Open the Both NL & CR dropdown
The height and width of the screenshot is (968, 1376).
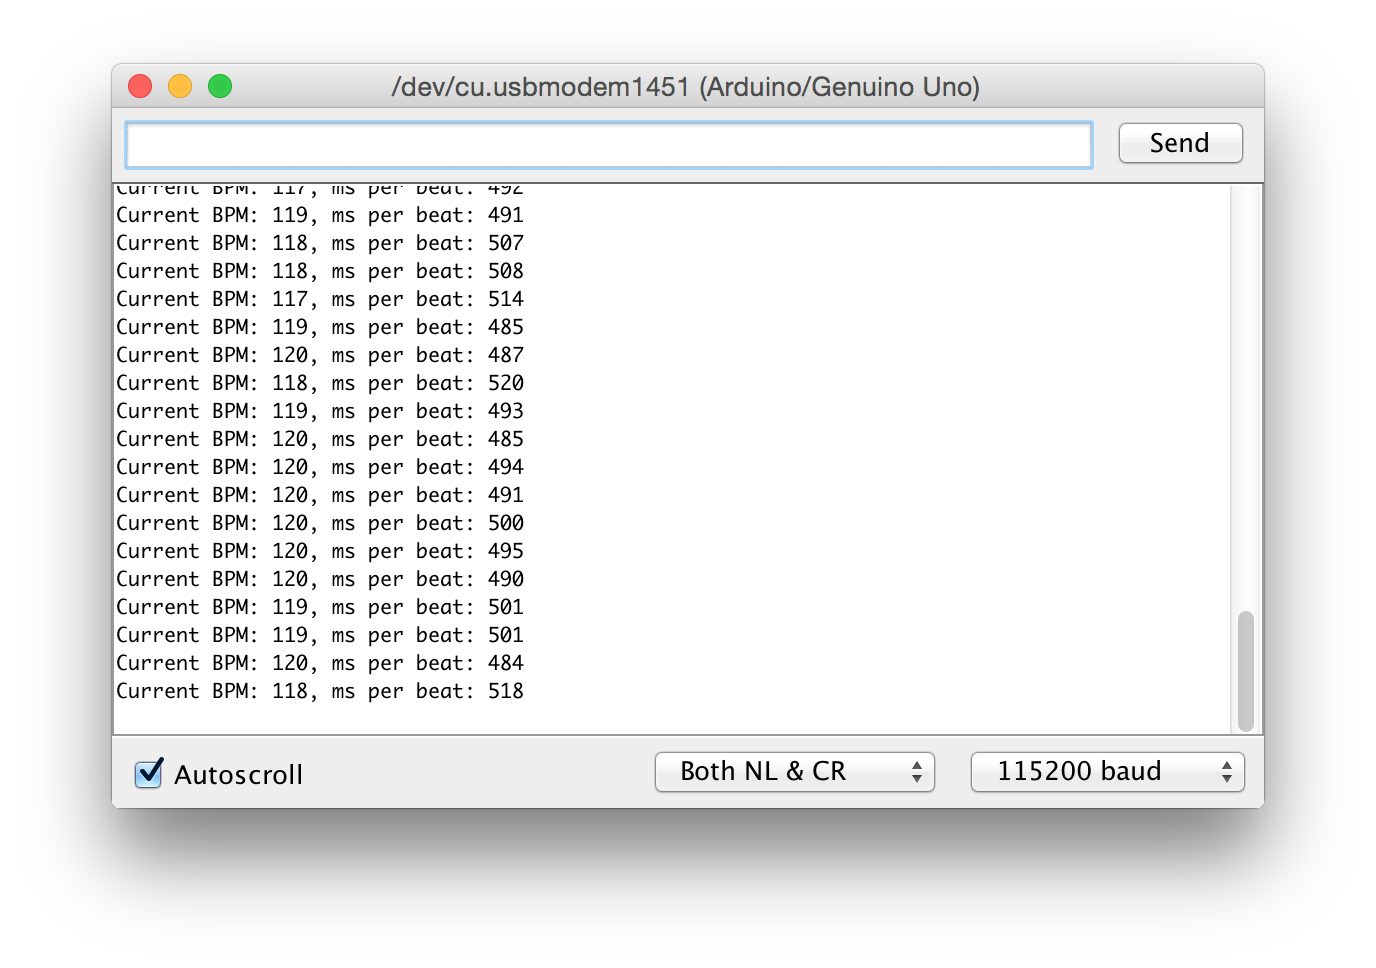[x=794, y=772]
